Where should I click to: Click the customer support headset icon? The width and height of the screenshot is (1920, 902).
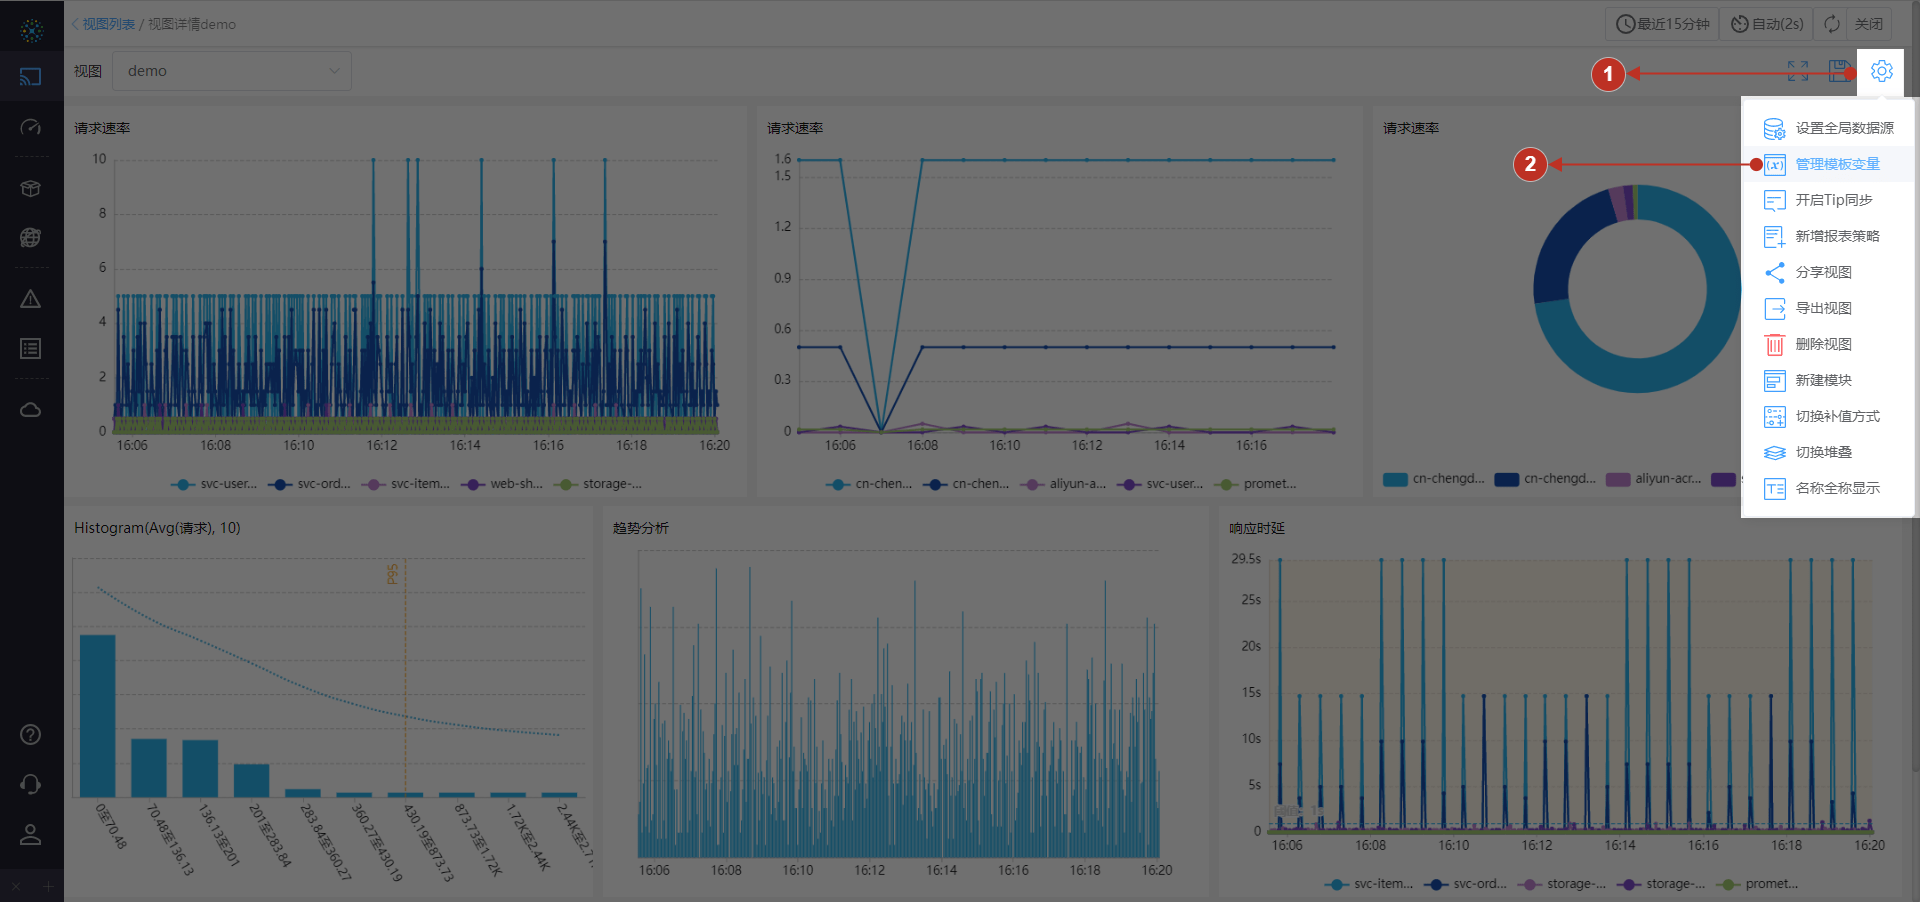pyautogui.click(x=31, y=784)
